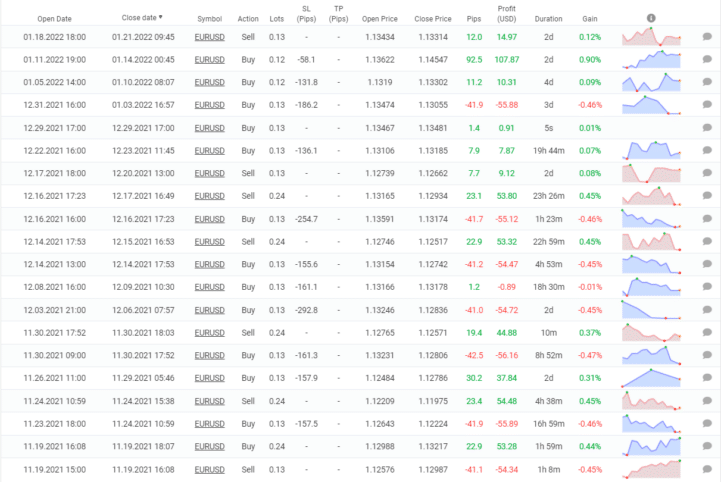Open comment for trade opened 11.24.2021 10:59
721x482 pixels.
point(707,401)
